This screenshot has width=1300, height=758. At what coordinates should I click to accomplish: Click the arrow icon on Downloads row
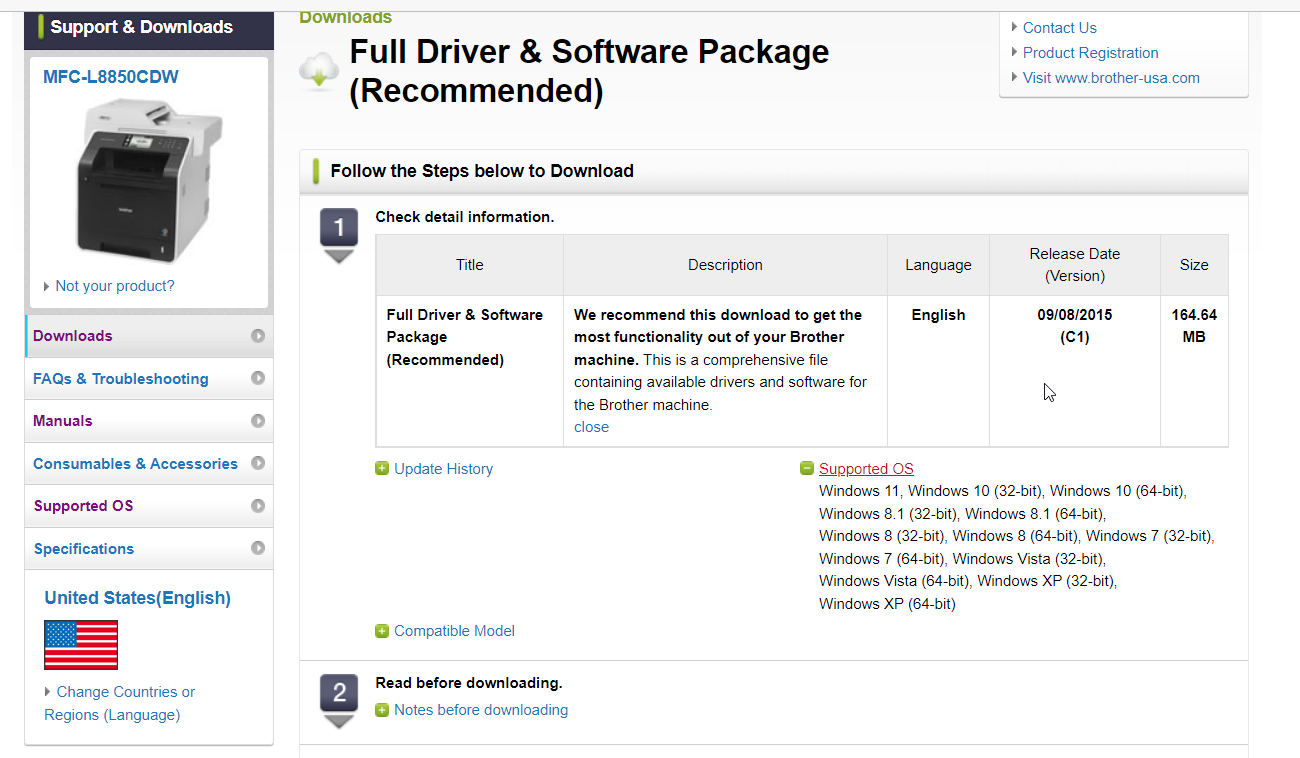pyautogui.click(x=258, y=336)
